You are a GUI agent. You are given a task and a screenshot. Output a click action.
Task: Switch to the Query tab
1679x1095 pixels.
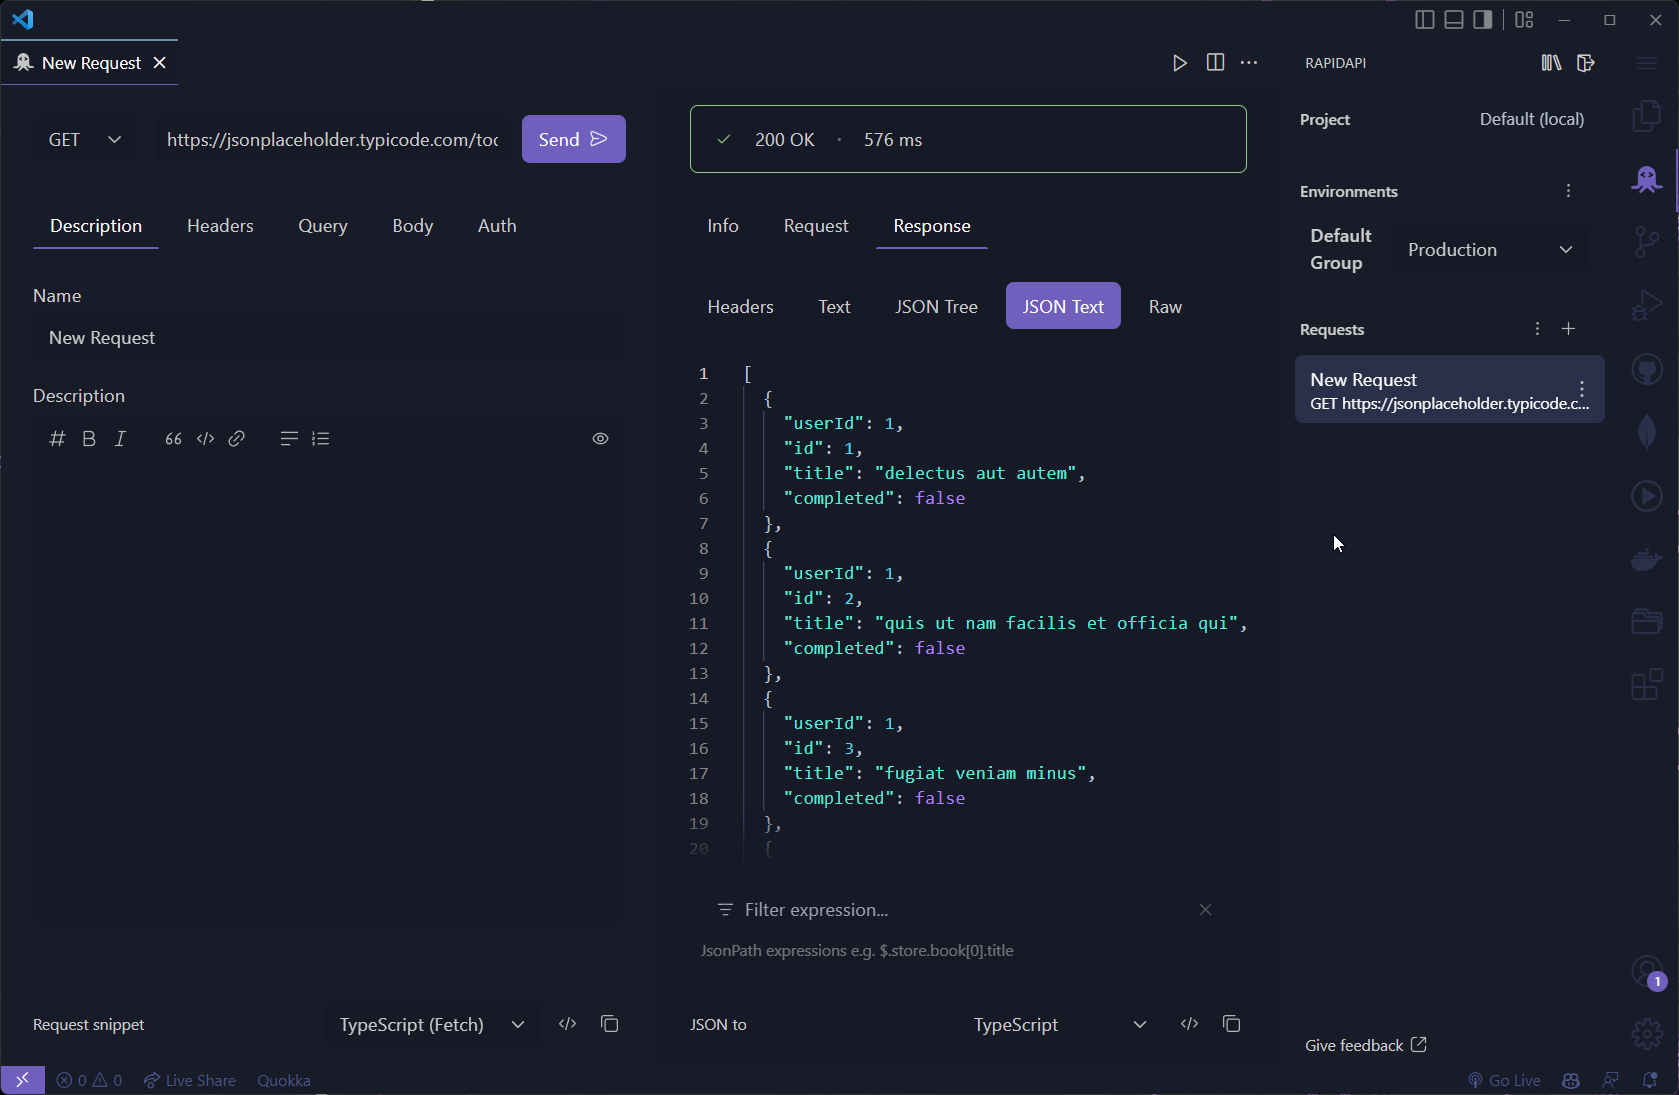[x=323, y=226]
